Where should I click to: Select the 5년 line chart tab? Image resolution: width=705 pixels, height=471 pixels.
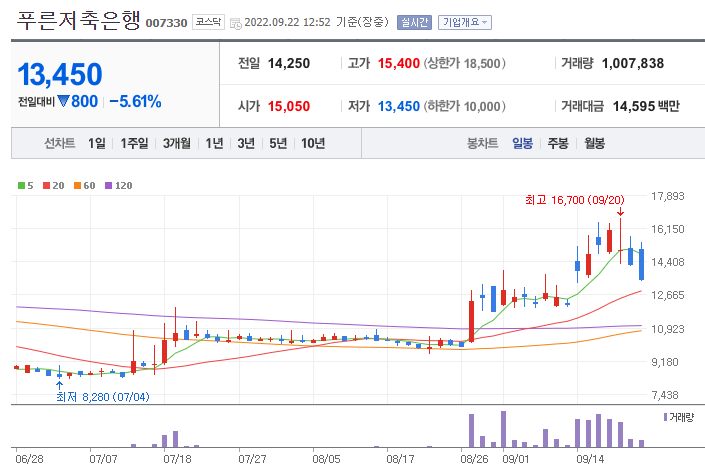point(278,143)
